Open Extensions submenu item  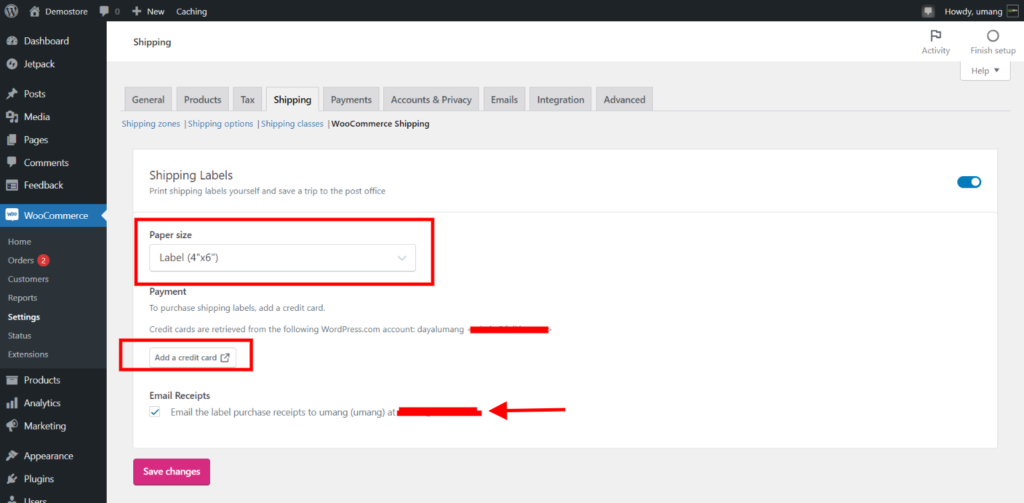(x=28, y=355)
